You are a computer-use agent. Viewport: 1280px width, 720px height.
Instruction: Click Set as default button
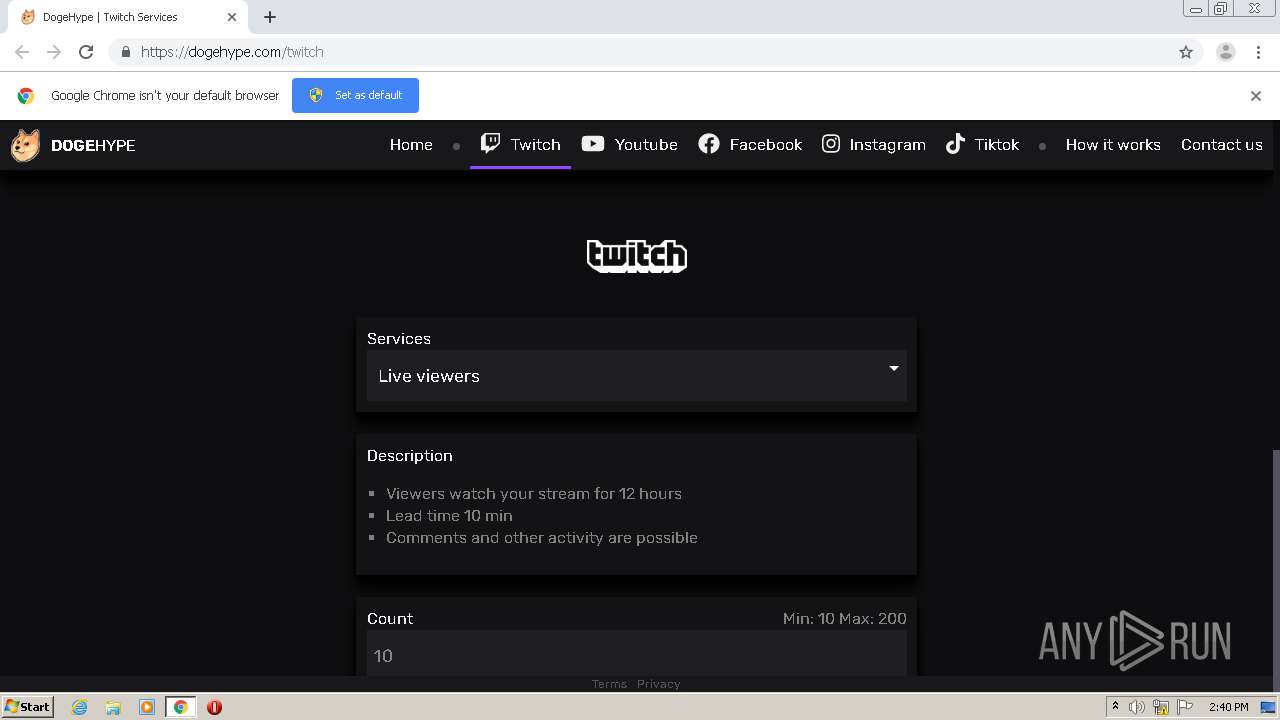pos(355,95)
